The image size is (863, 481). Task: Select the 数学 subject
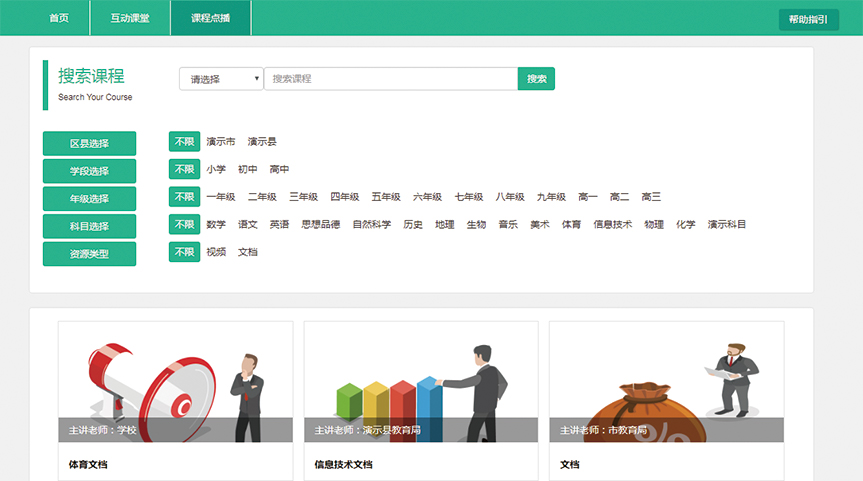[x=216, y=224]
